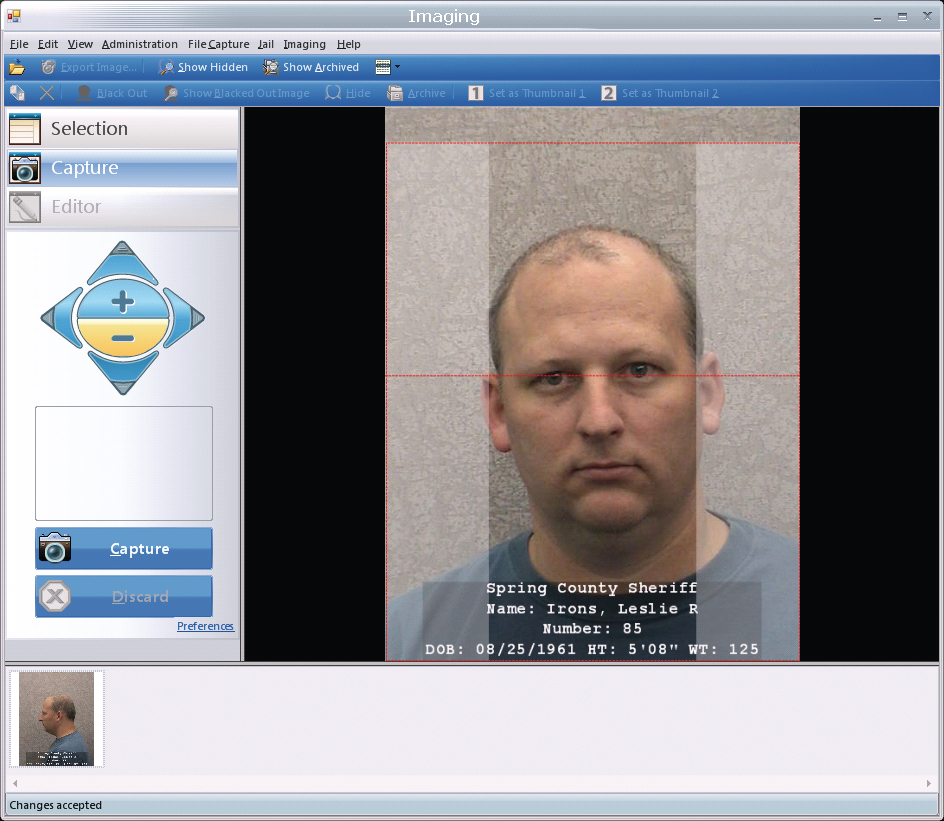944x821 pixels.
Task: Select the Capture panel tab
Action: pos(122,168)
